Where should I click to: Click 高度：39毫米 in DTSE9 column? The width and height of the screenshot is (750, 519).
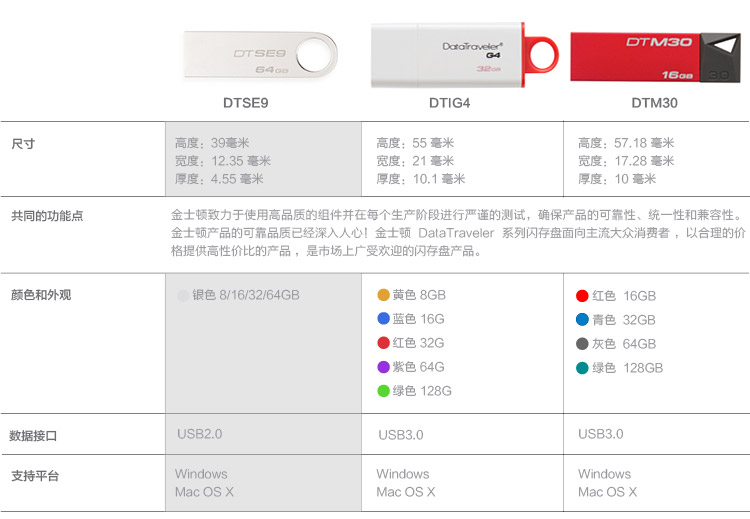point(212,143)
